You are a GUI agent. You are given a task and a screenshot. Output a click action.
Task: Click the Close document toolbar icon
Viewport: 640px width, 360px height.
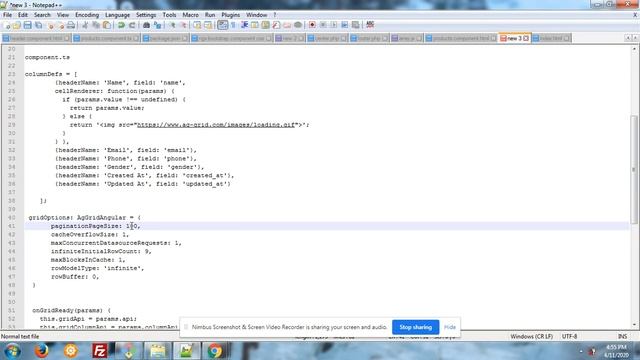(x=50, y=25)
